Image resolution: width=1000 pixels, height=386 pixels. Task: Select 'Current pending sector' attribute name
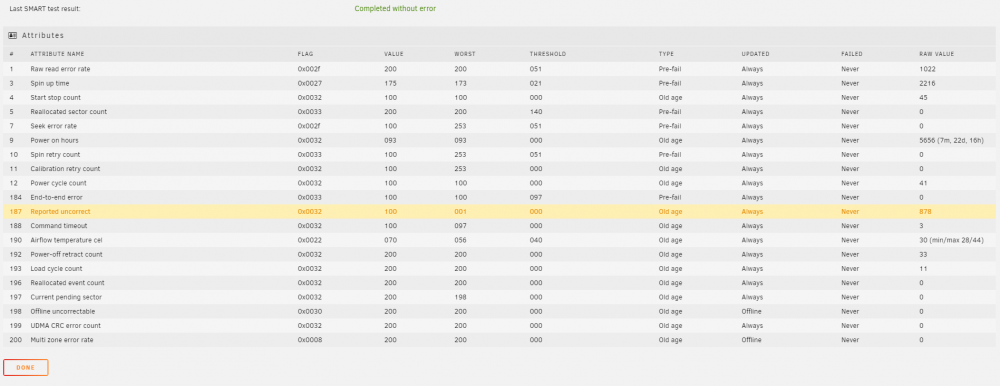[66, 297]
